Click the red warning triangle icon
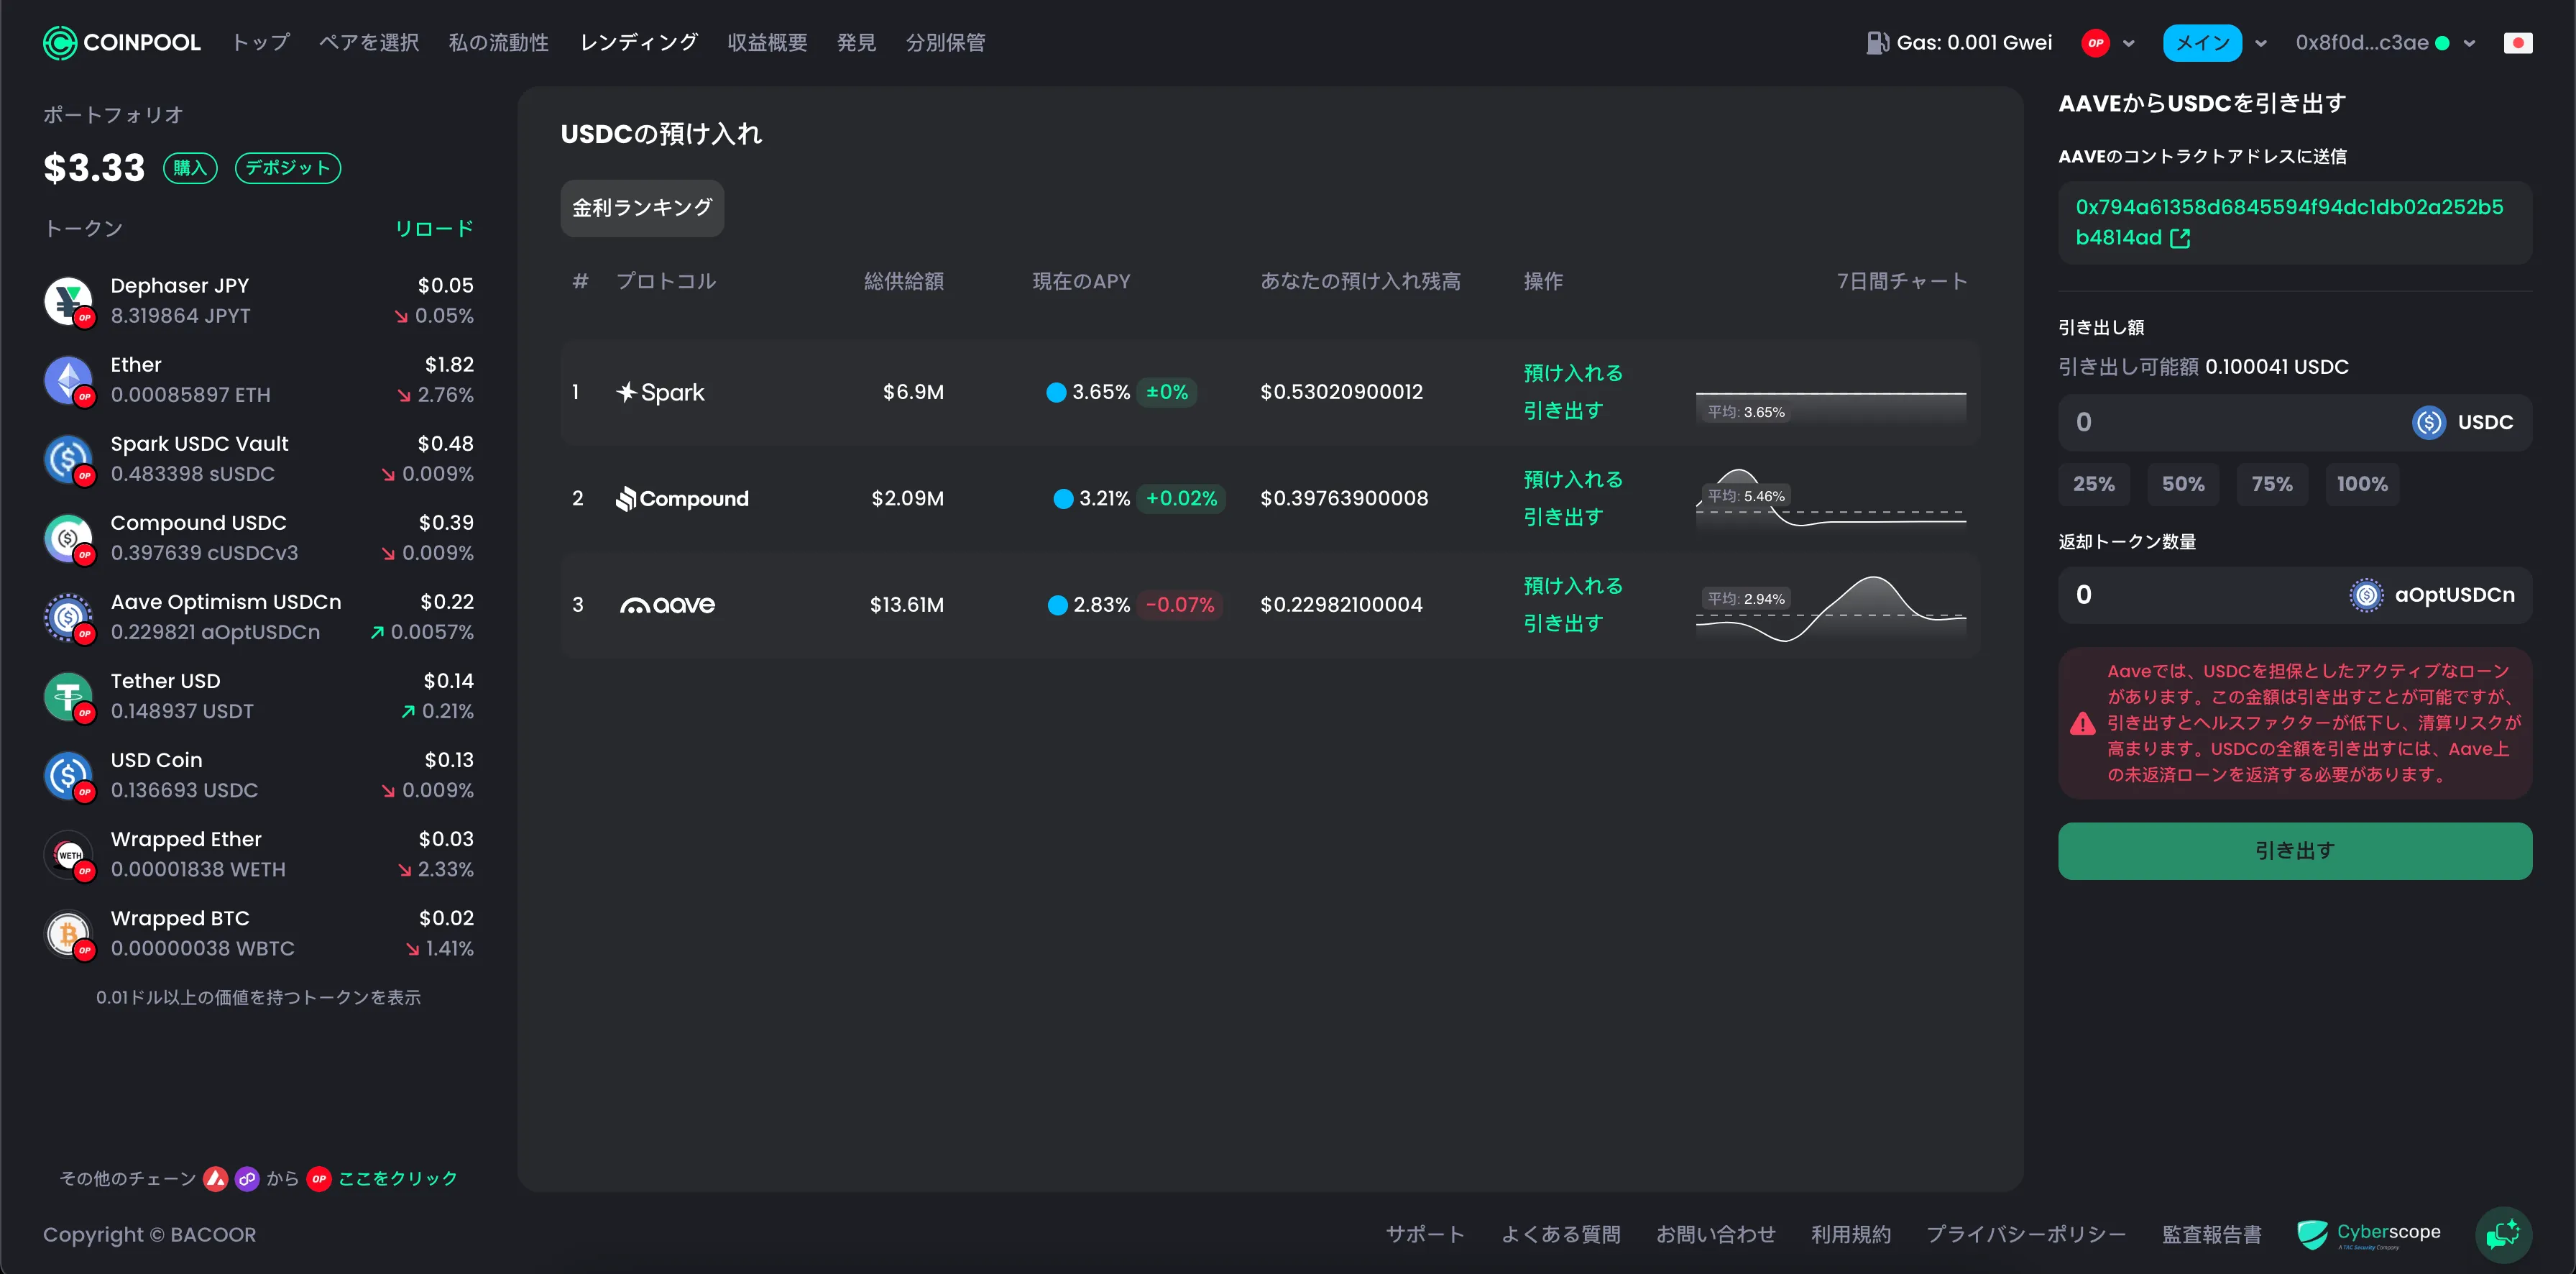This screenshot has width=2576, height=1274. point(2083,723)
